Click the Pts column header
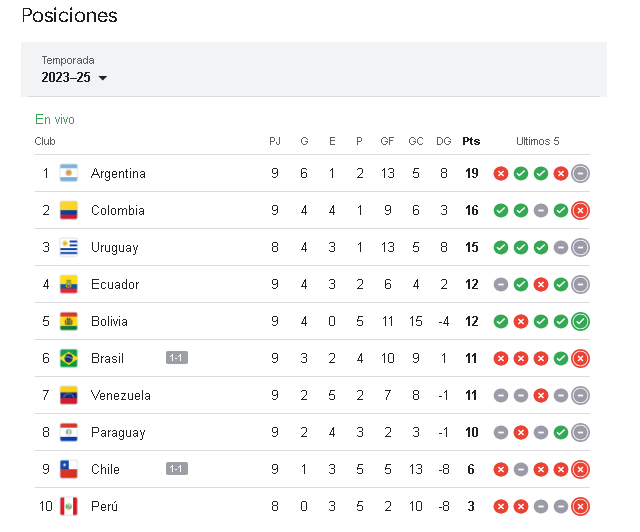The width and height of the screenshot is (640, 532). click(471, 141)
